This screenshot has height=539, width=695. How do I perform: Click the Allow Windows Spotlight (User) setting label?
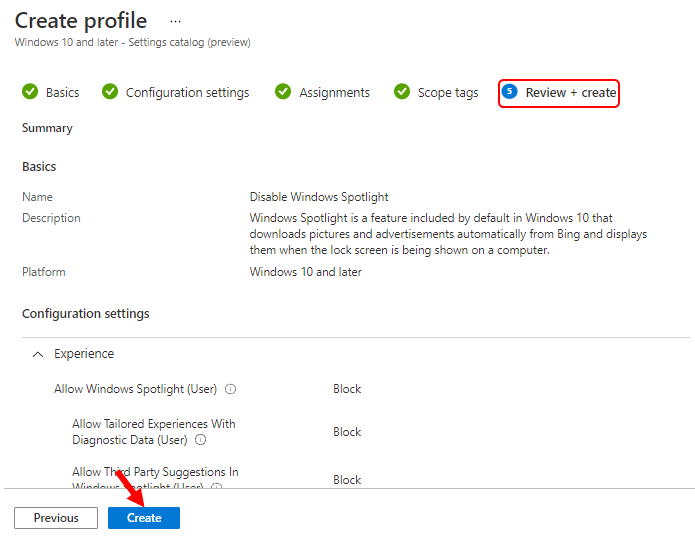[136, 389]
